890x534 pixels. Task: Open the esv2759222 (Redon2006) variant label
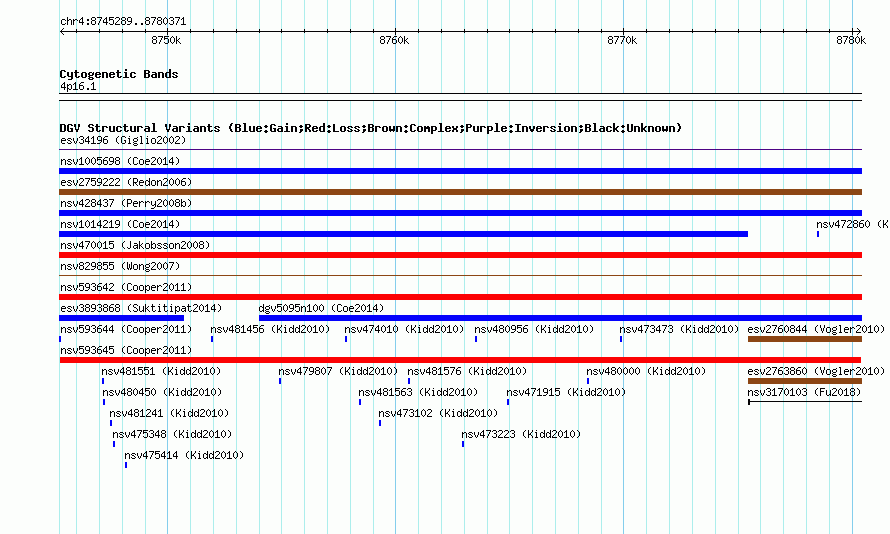[x=126, y=182]
